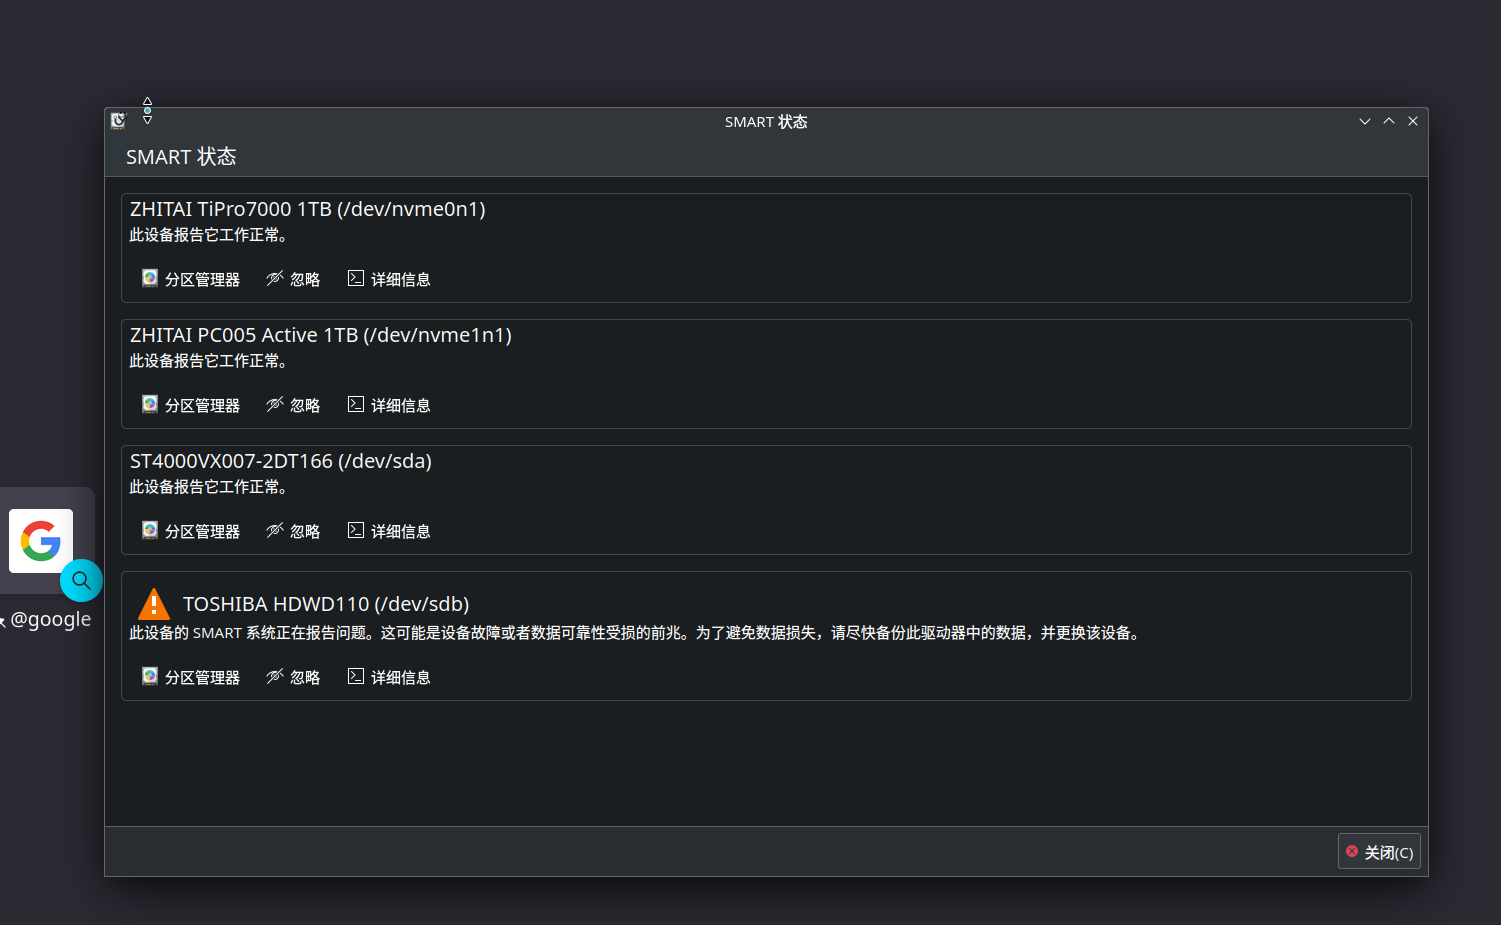This screenshot has width=1501, height=925.
Task: Show detailed info for ZHITAI TiPro7000
Action: (389, 279)
